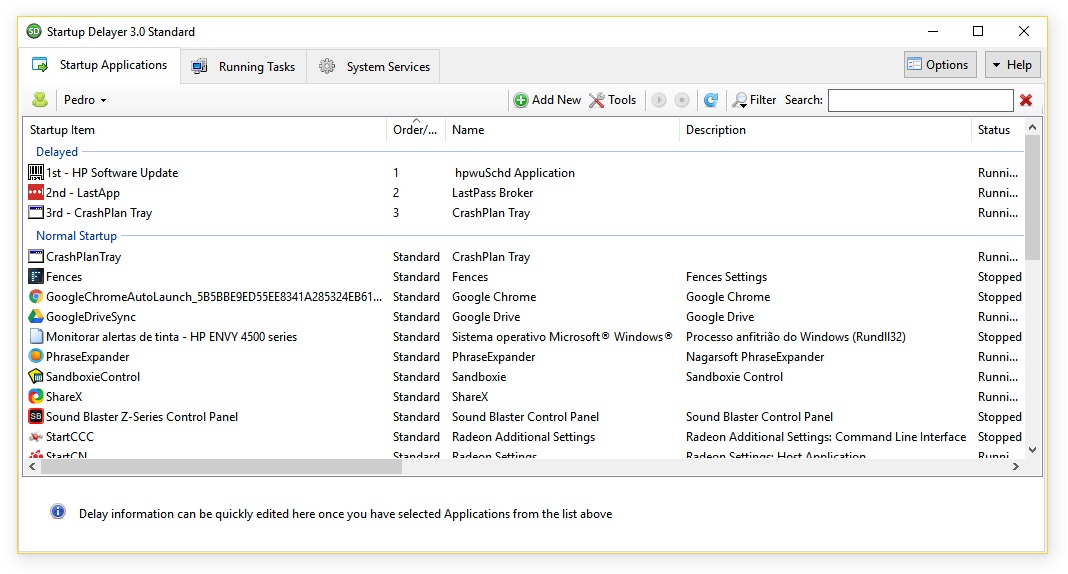Switch to the Running Tasks tab
Image resolution: width=1068 pixels, height=574 pixels.
coord(244,67)
